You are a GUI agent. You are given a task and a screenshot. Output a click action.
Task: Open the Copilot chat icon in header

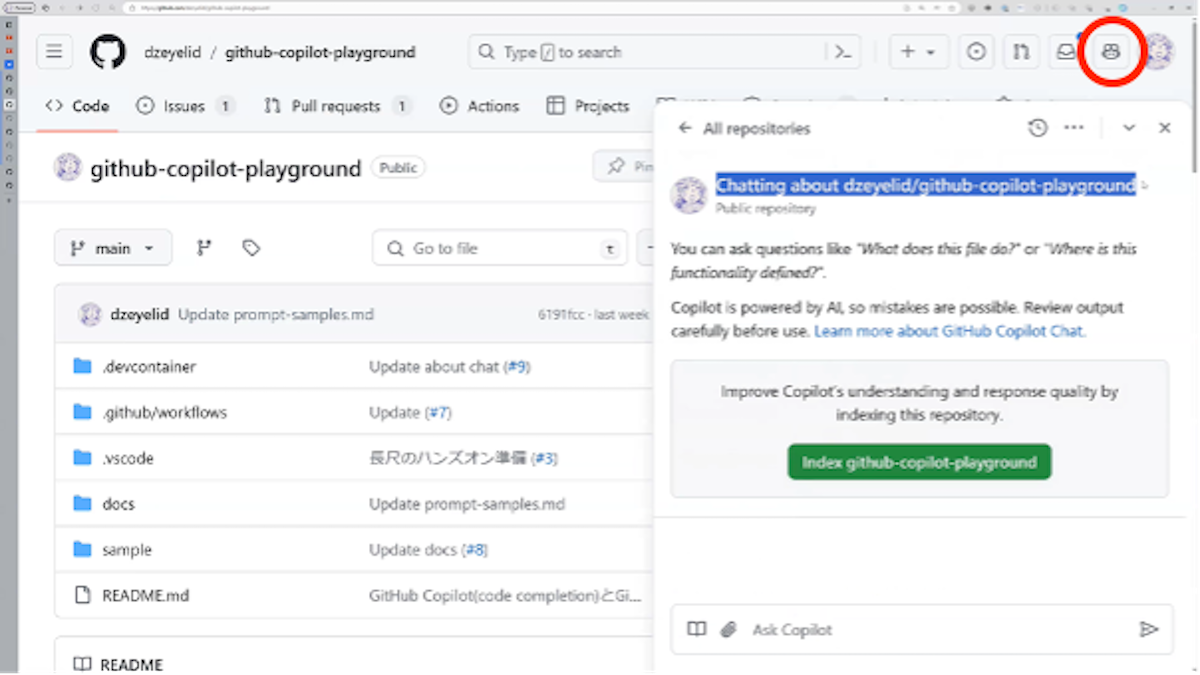tap(1111, 52)
